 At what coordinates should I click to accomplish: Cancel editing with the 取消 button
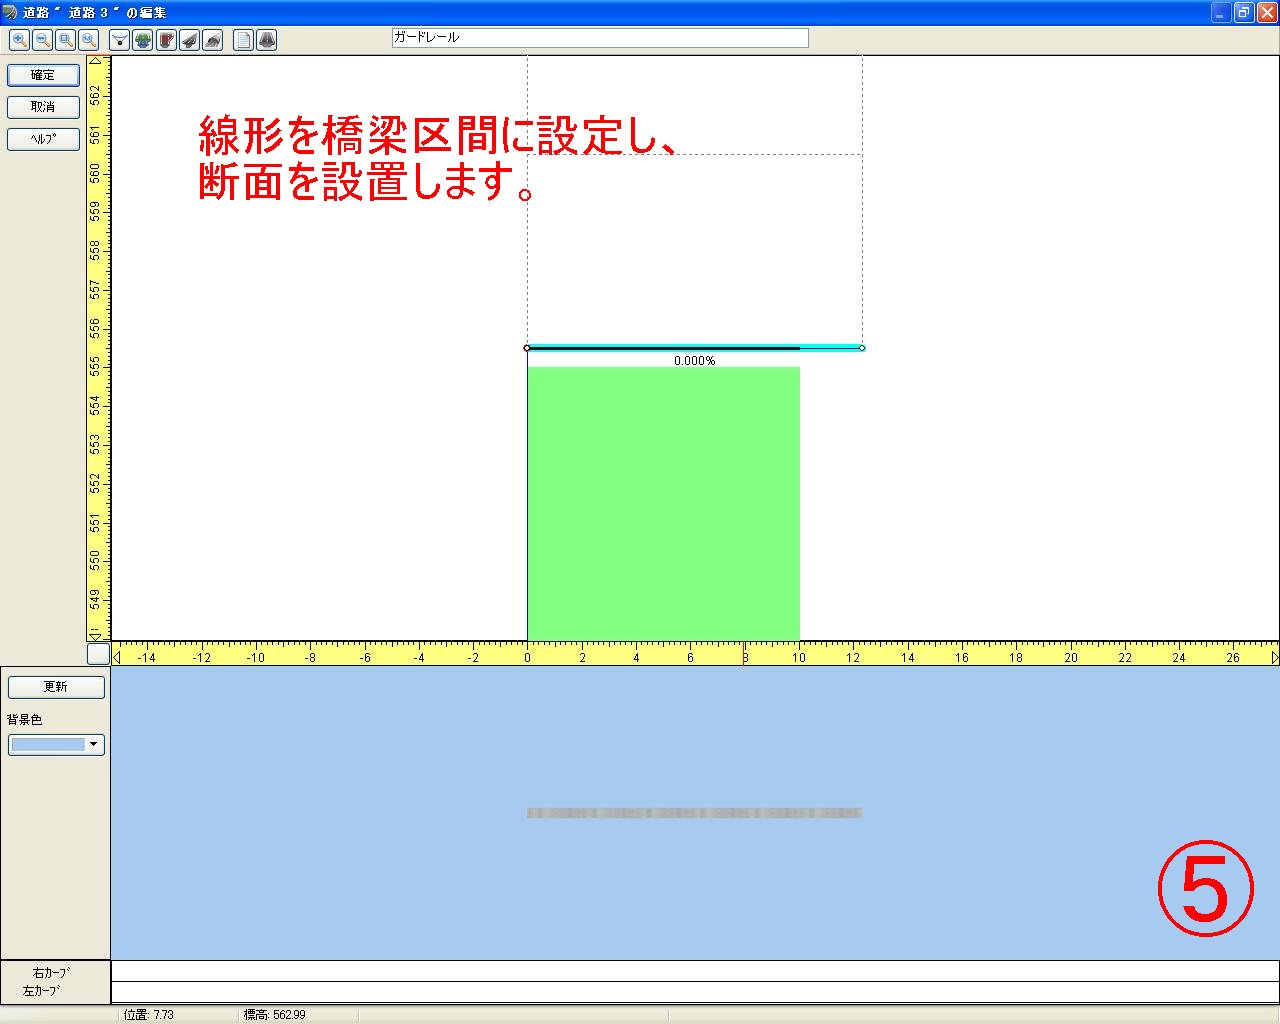(x=43, y=107)
